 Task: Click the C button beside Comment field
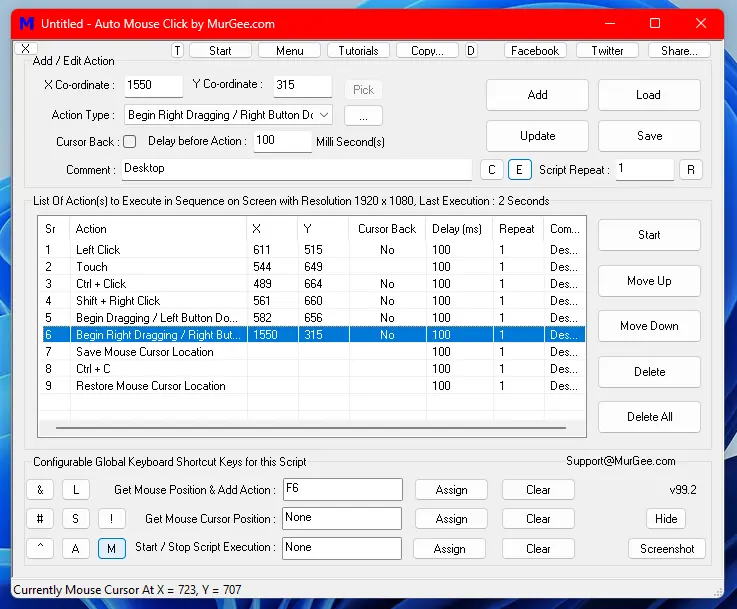coord(492,170)
